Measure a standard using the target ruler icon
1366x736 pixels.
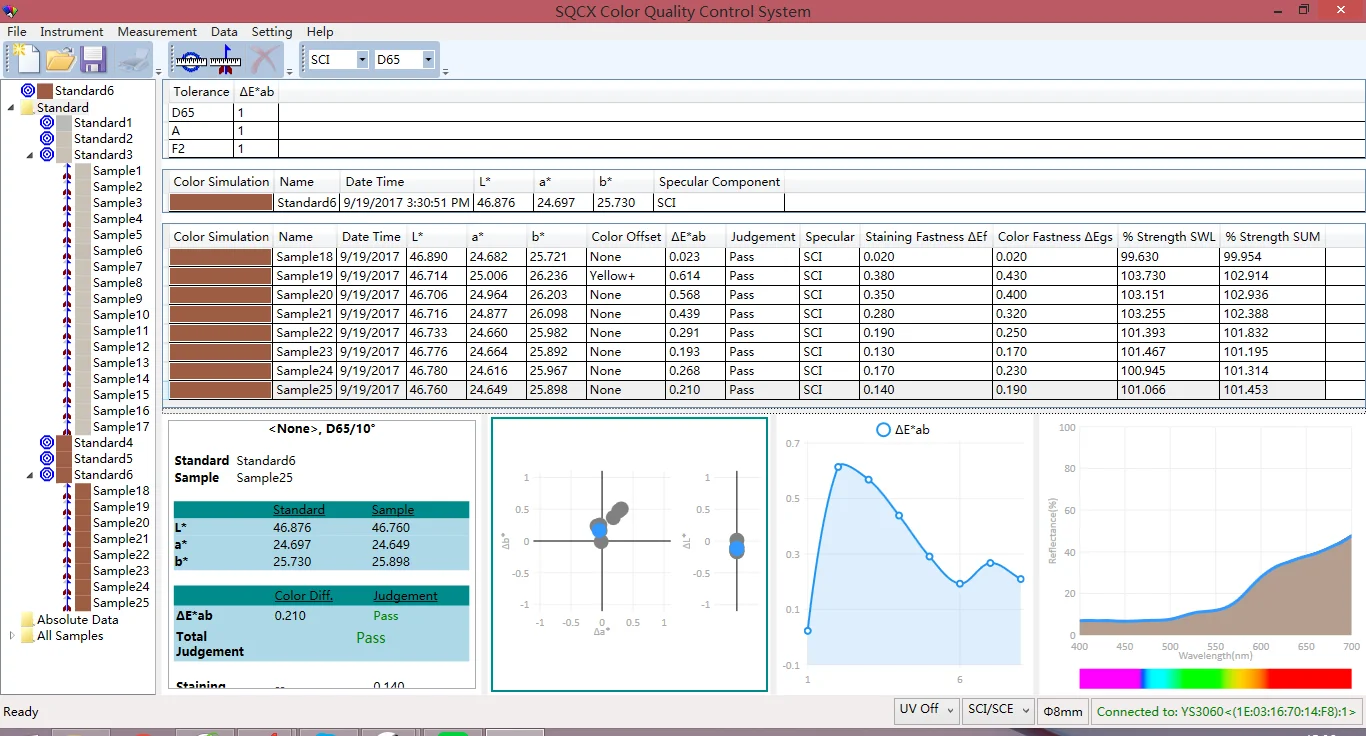(190, 60)
